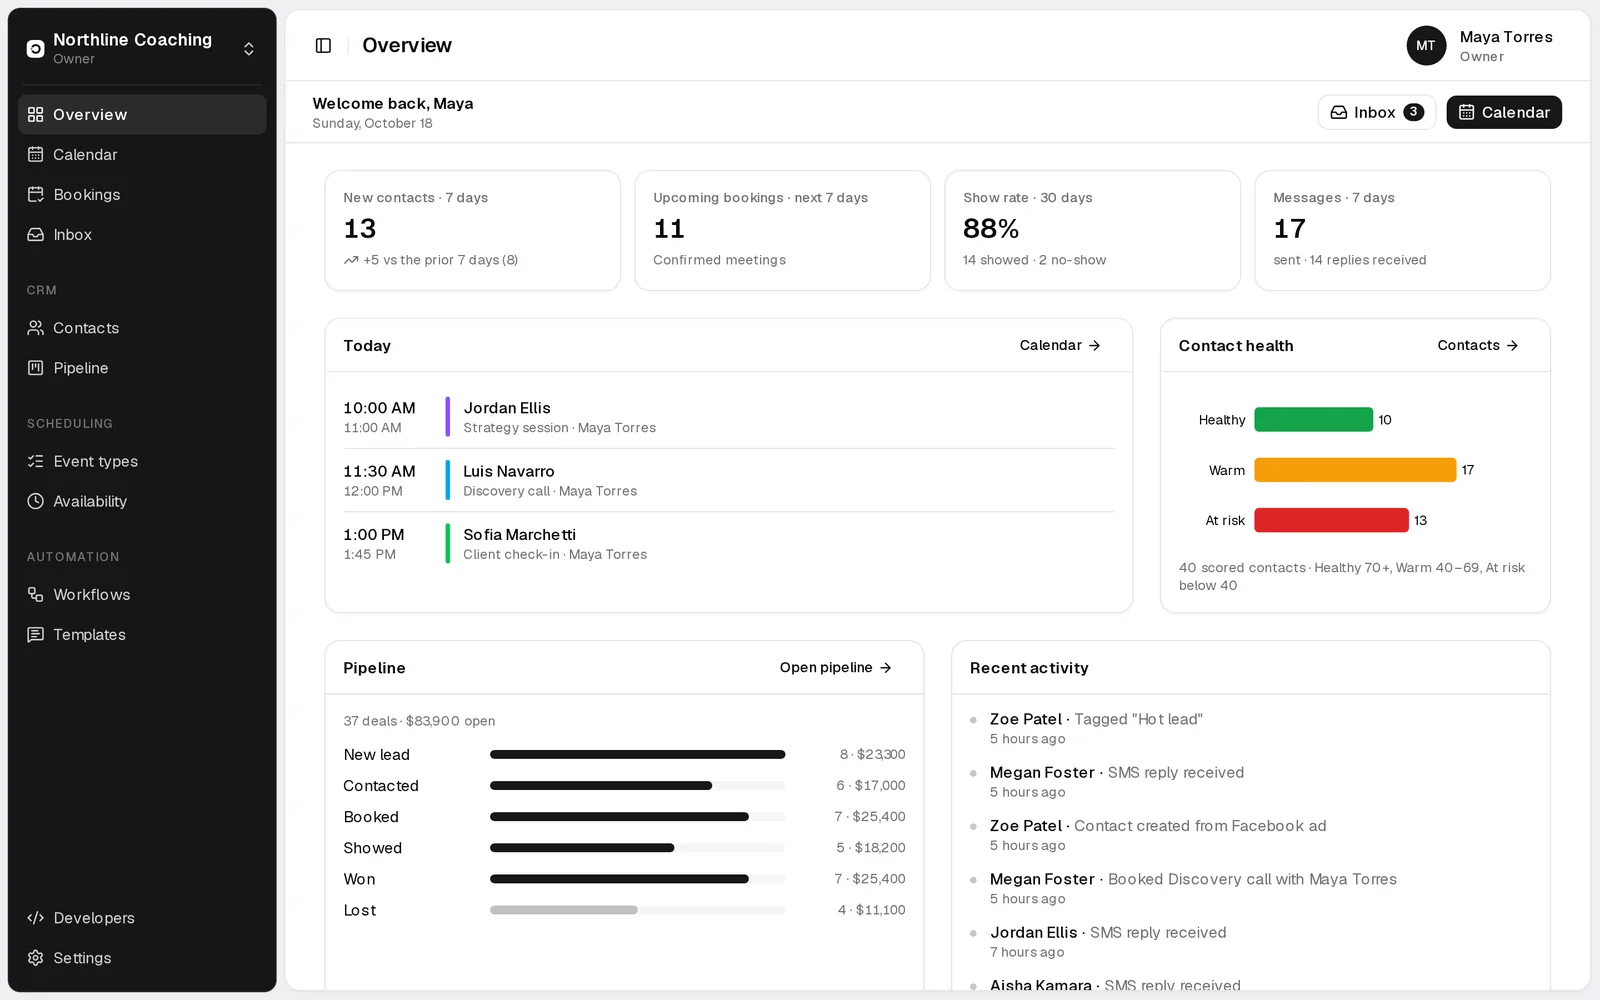
Task: Open the Maya Torres account name
Action: [1506, 37]
